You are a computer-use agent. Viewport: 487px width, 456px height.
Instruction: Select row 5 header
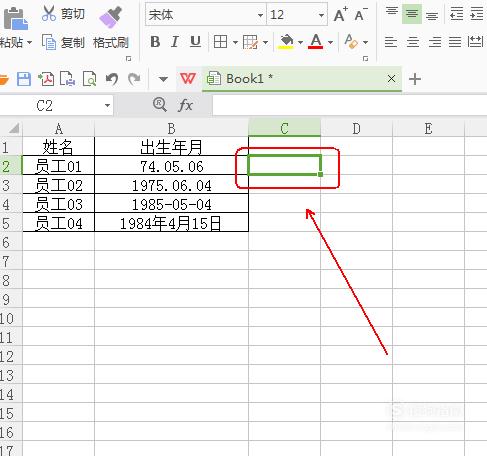point(11,223)
